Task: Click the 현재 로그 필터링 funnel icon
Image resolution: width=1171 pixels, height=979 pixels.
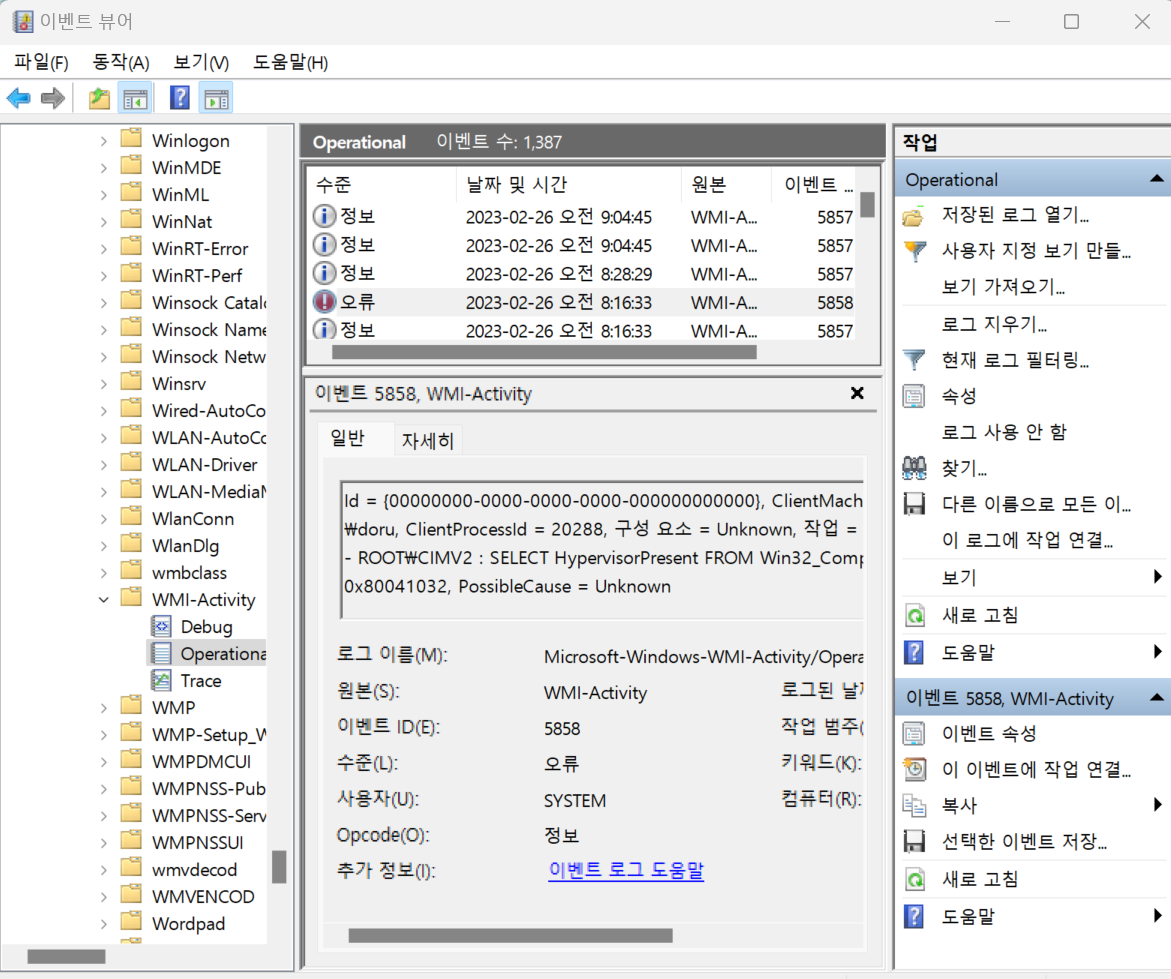Action: 914,360
